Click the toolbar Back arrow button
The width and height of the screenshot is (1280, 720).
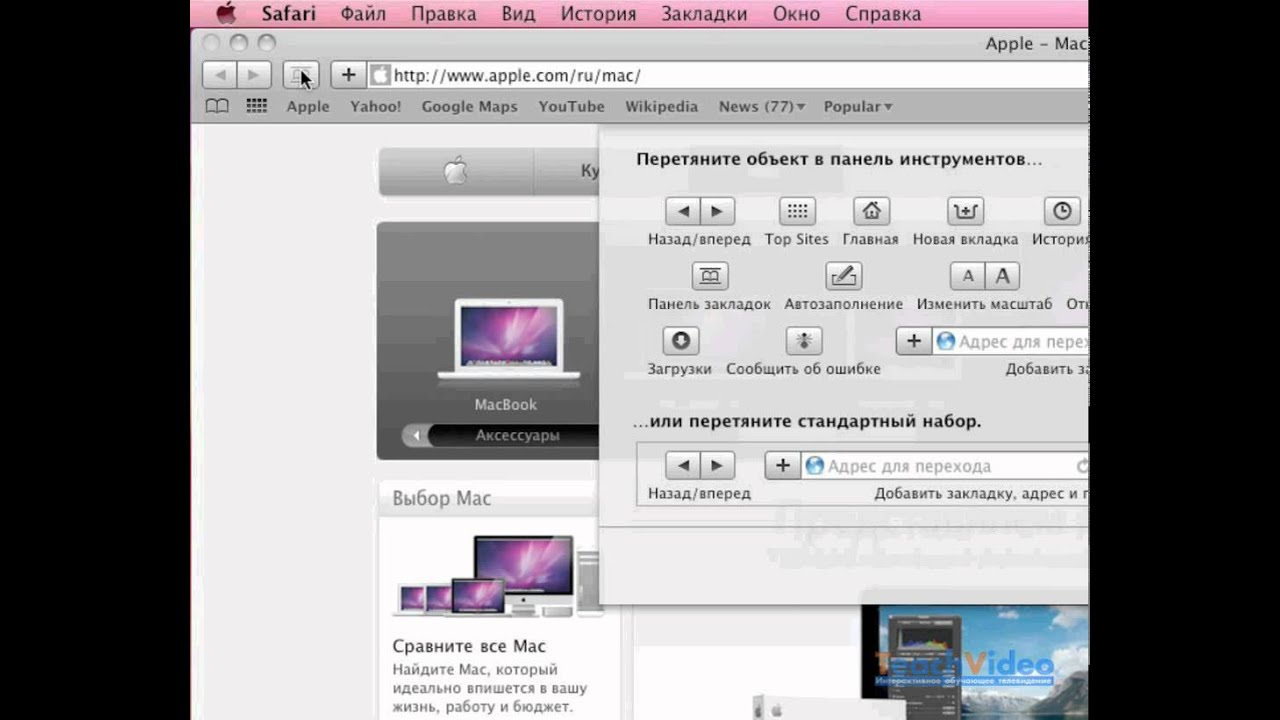[x=220, y=75]
